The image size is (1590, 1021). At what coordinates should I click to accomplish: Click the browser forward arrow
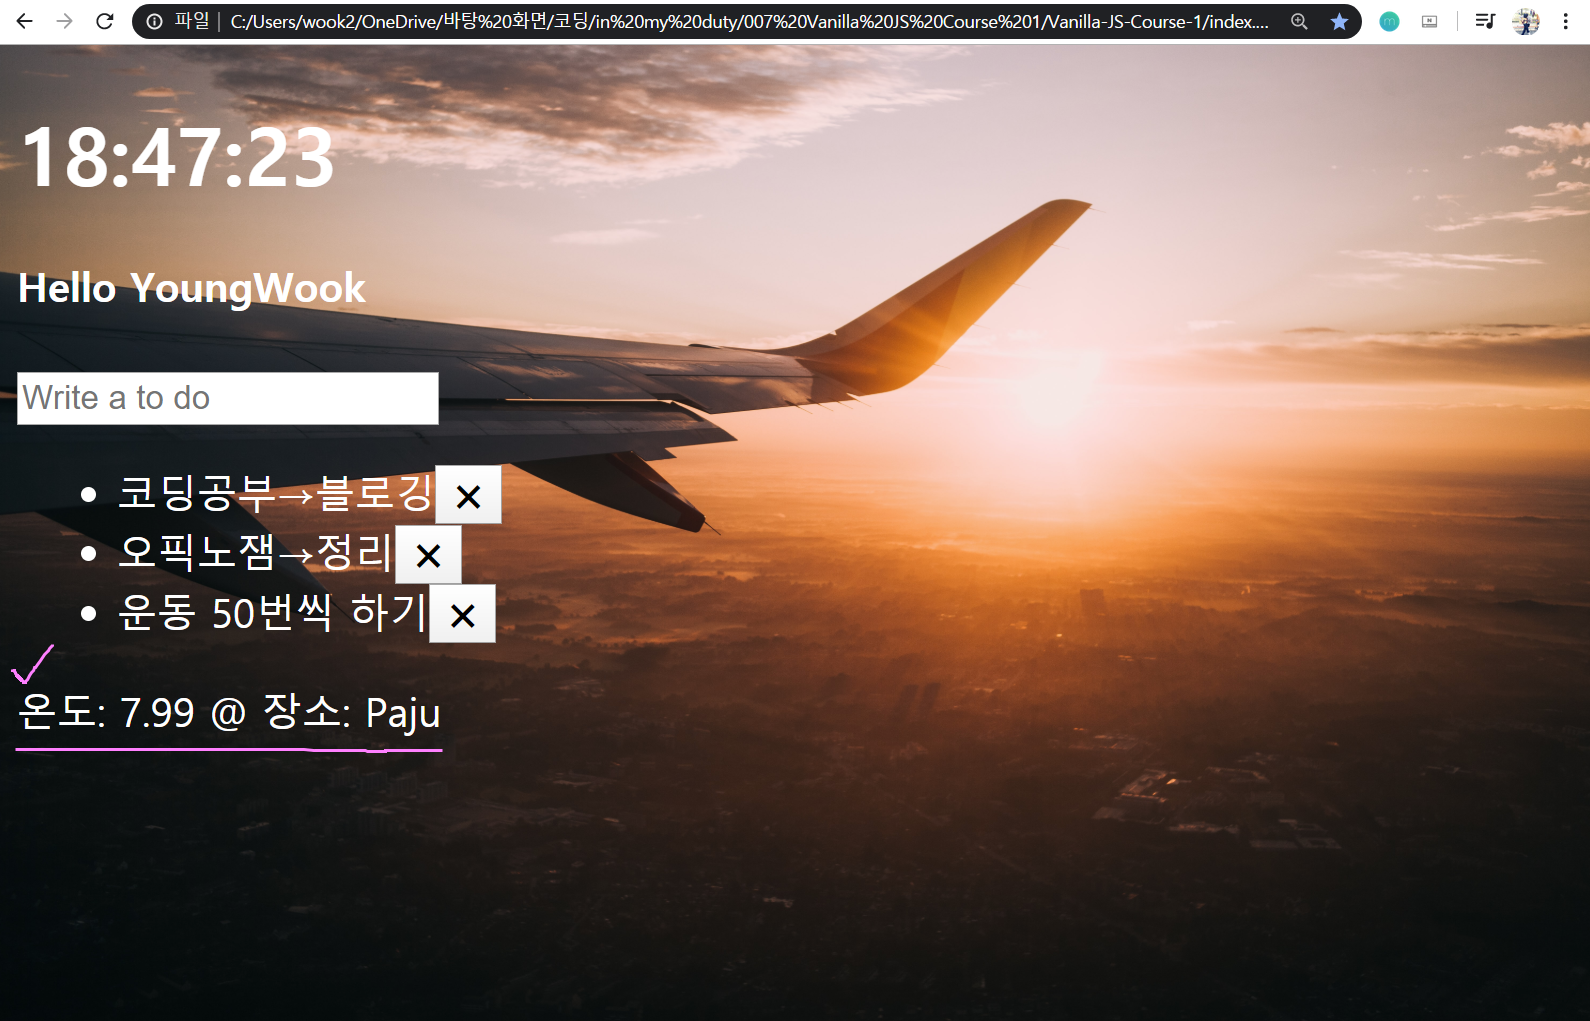(x=65, y=21)
